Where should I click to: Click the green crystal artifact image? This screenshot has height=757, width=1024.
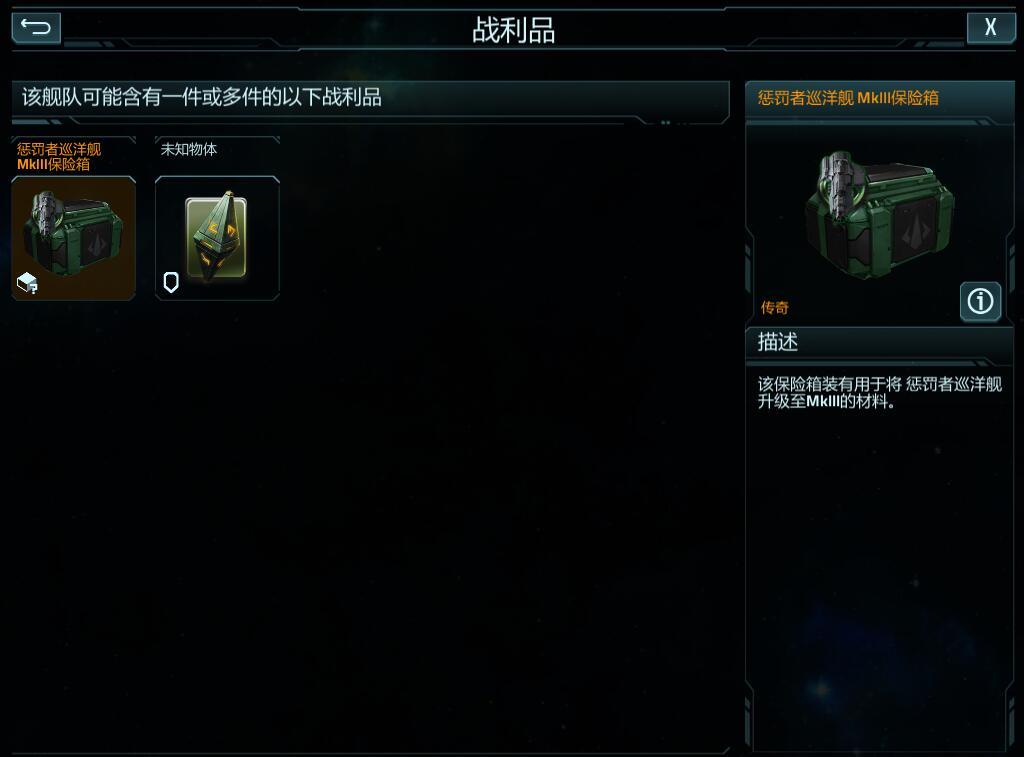tap(217, 236)
